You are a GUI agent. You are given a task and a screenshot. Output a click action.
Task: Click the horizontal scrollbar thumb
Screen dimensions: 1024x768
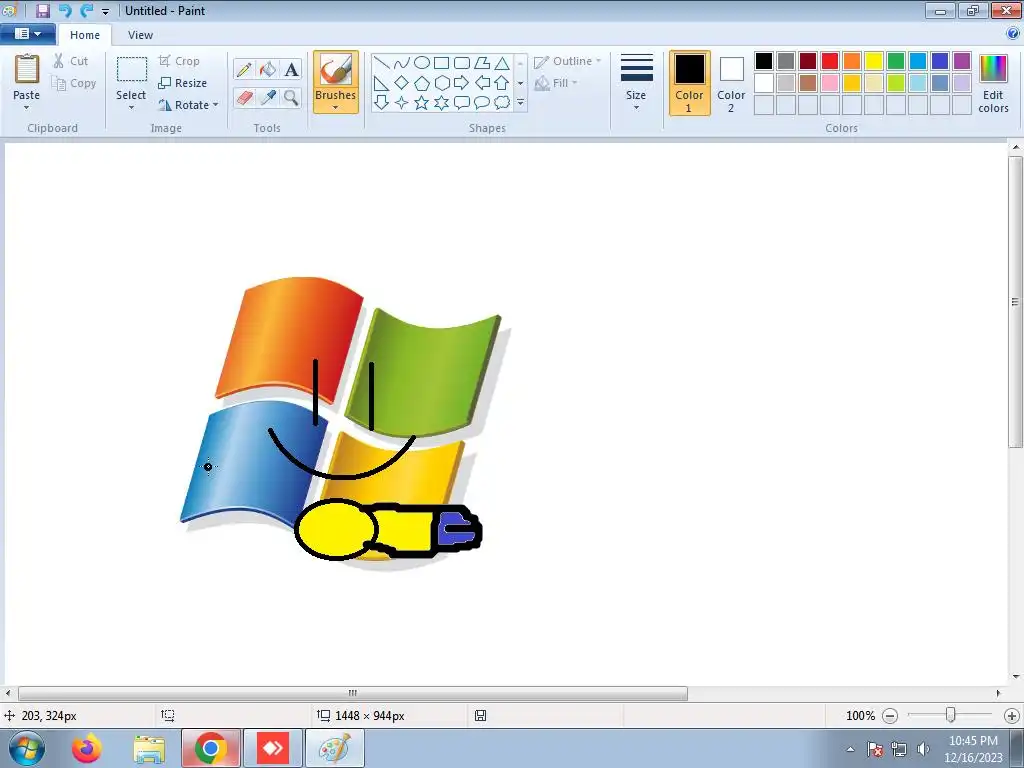click(x=353, y=693)
